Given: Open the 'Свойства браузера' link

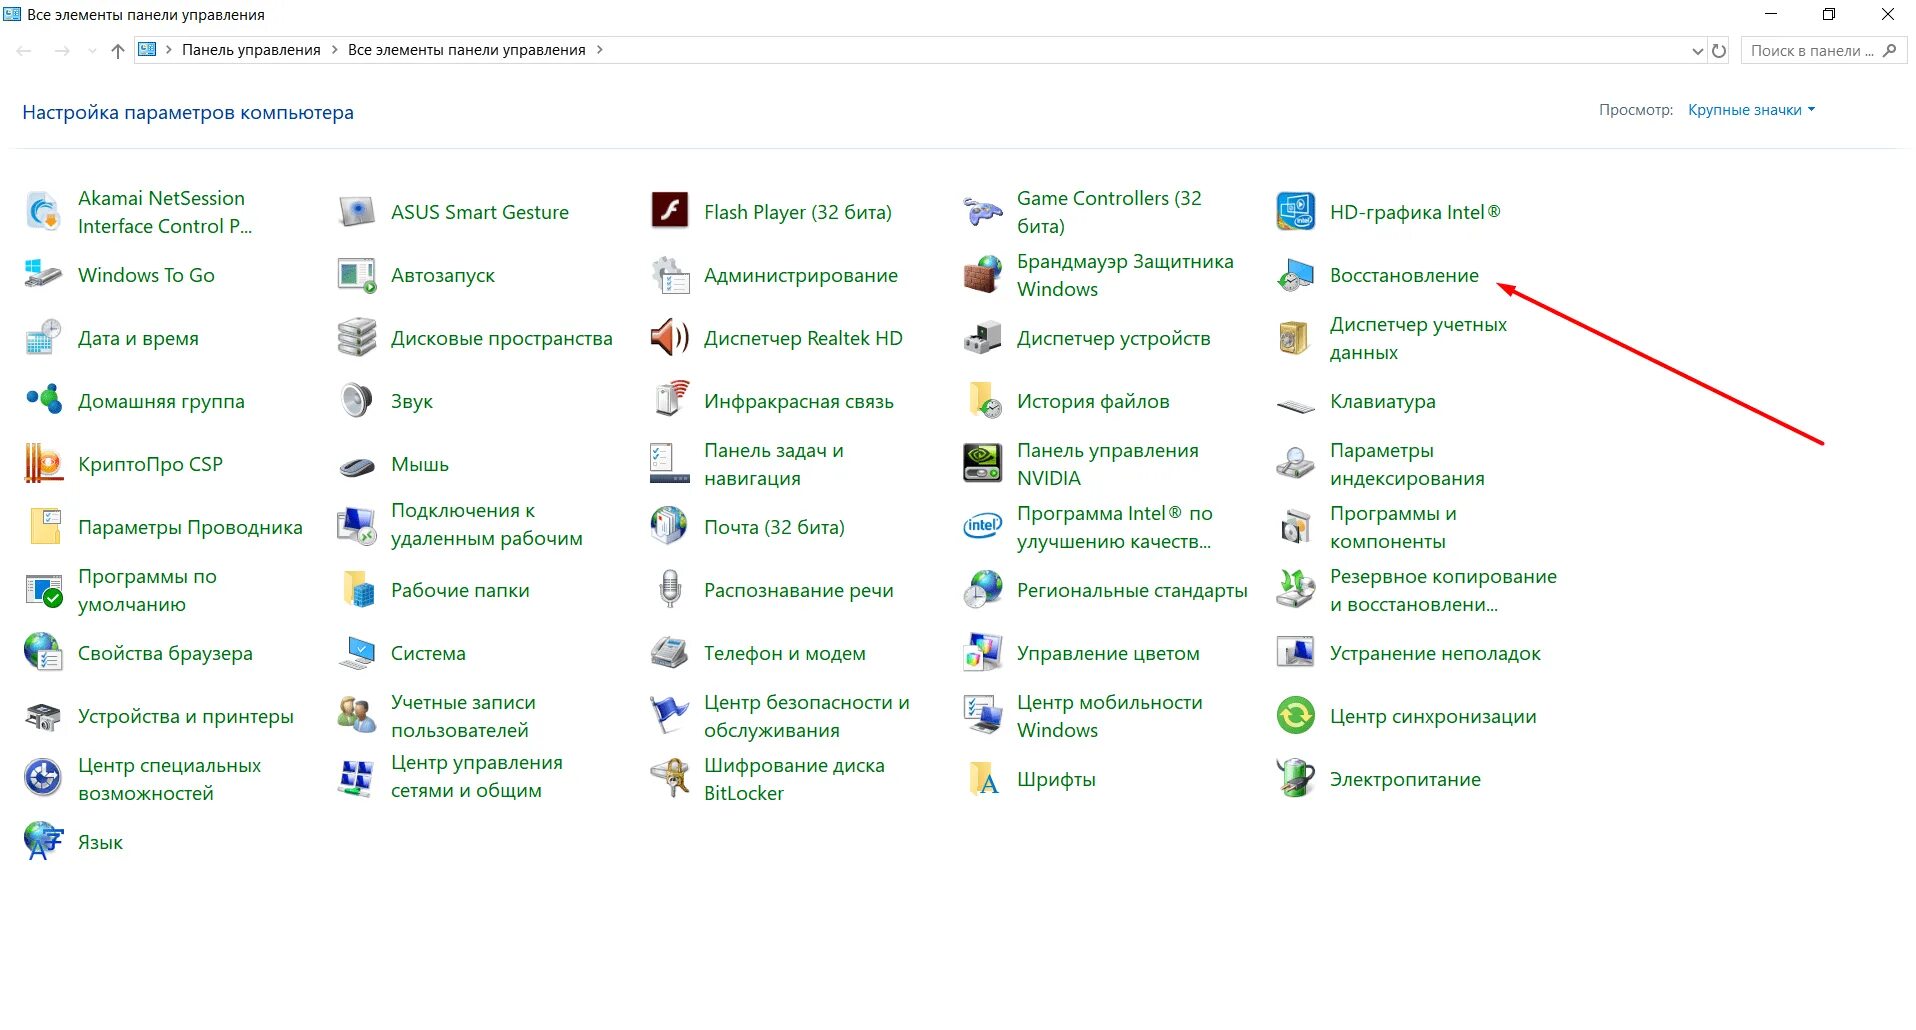Looking at the screenshot, I should [x=165, y=653].
